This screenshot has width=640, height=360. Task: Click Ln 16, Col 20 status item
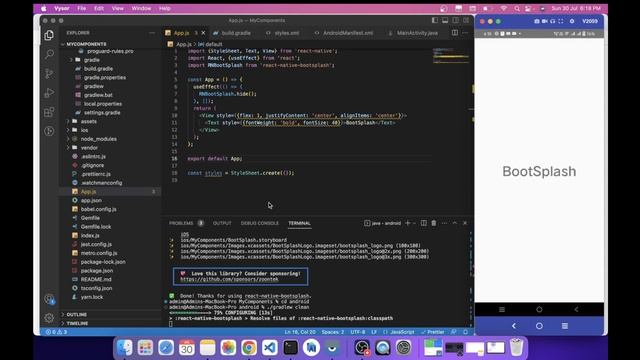300,332
